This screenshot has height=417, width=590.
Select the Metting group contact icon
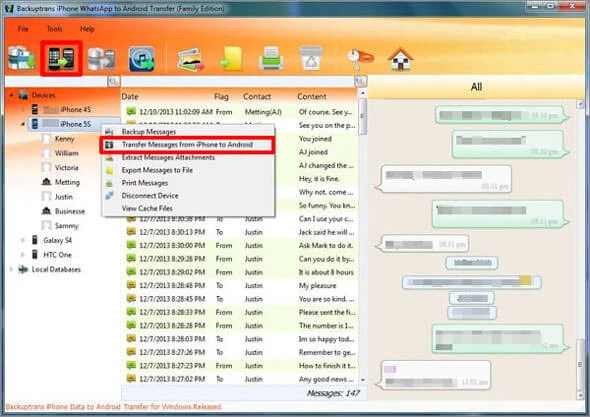pyautogui.click(x=46, y=182)
